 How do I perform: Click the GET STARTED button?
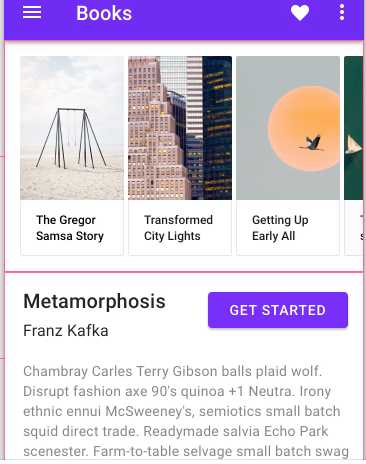(278, 310)
